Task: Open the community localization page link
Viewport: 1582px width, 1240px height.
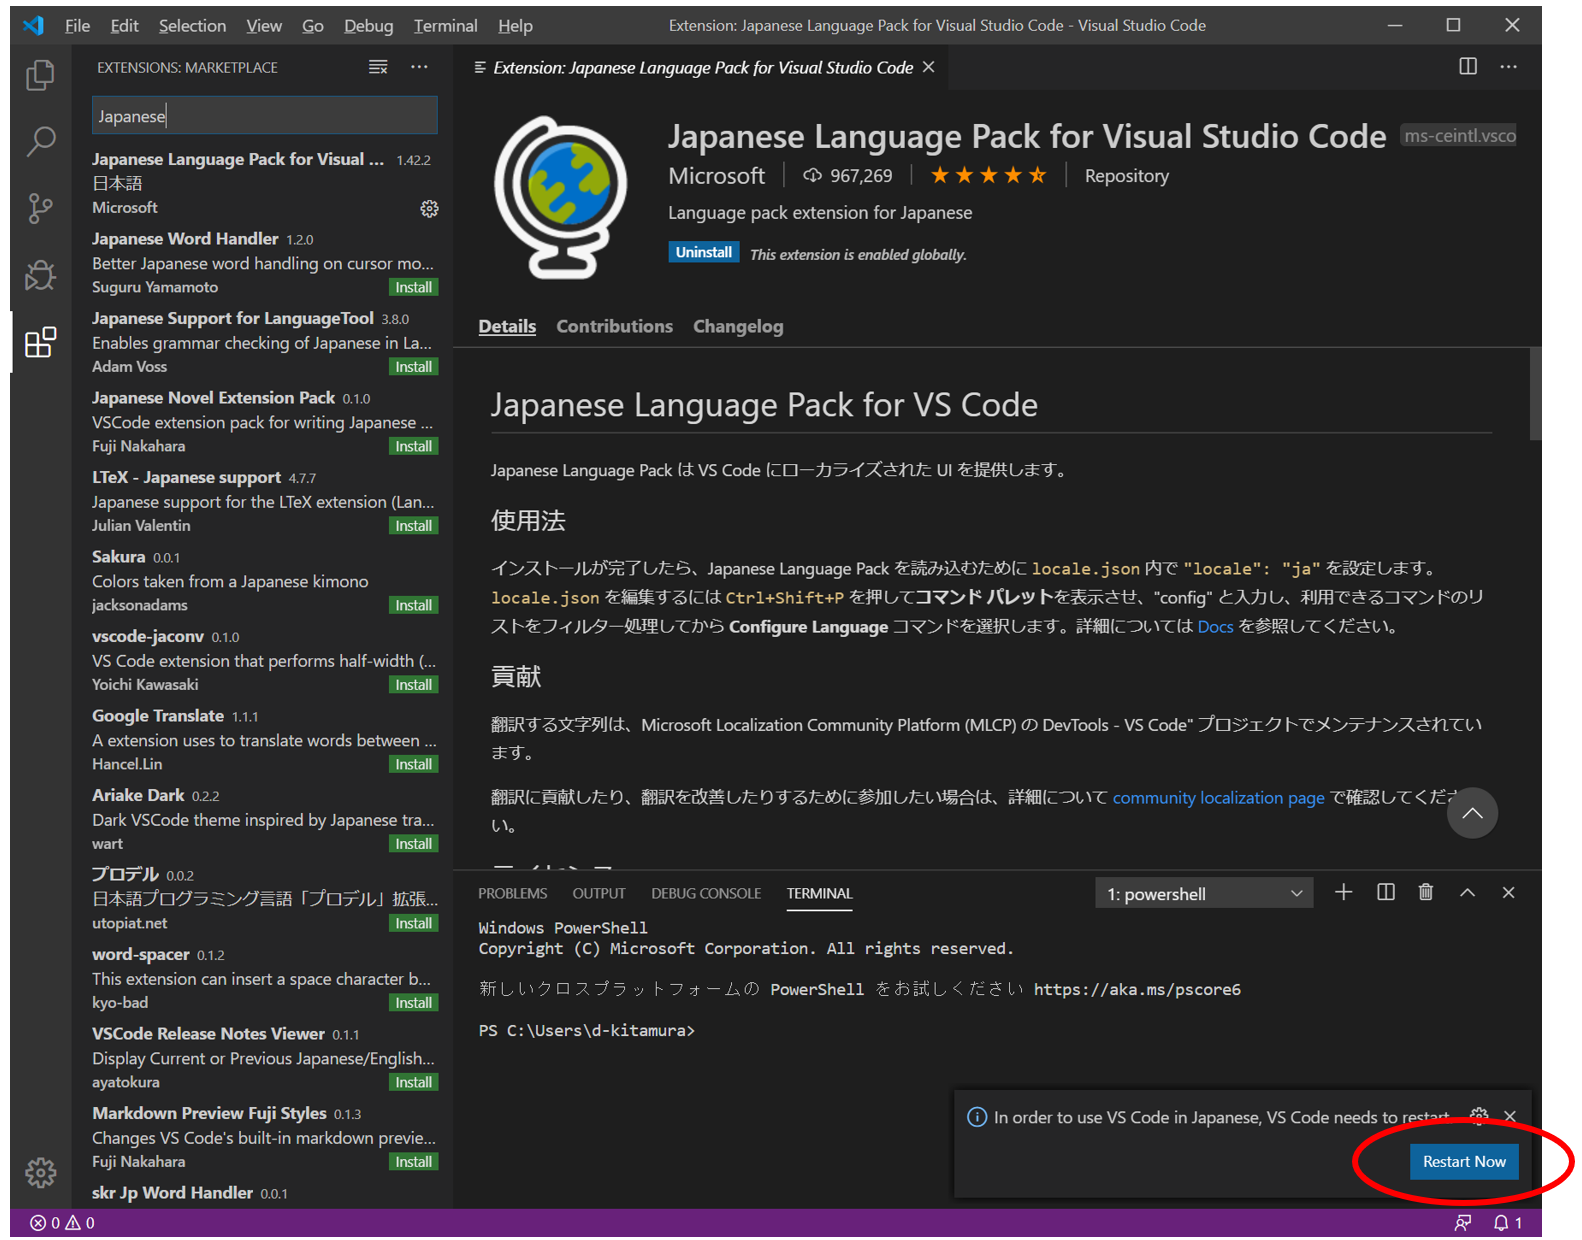Action: (1218, 798)
